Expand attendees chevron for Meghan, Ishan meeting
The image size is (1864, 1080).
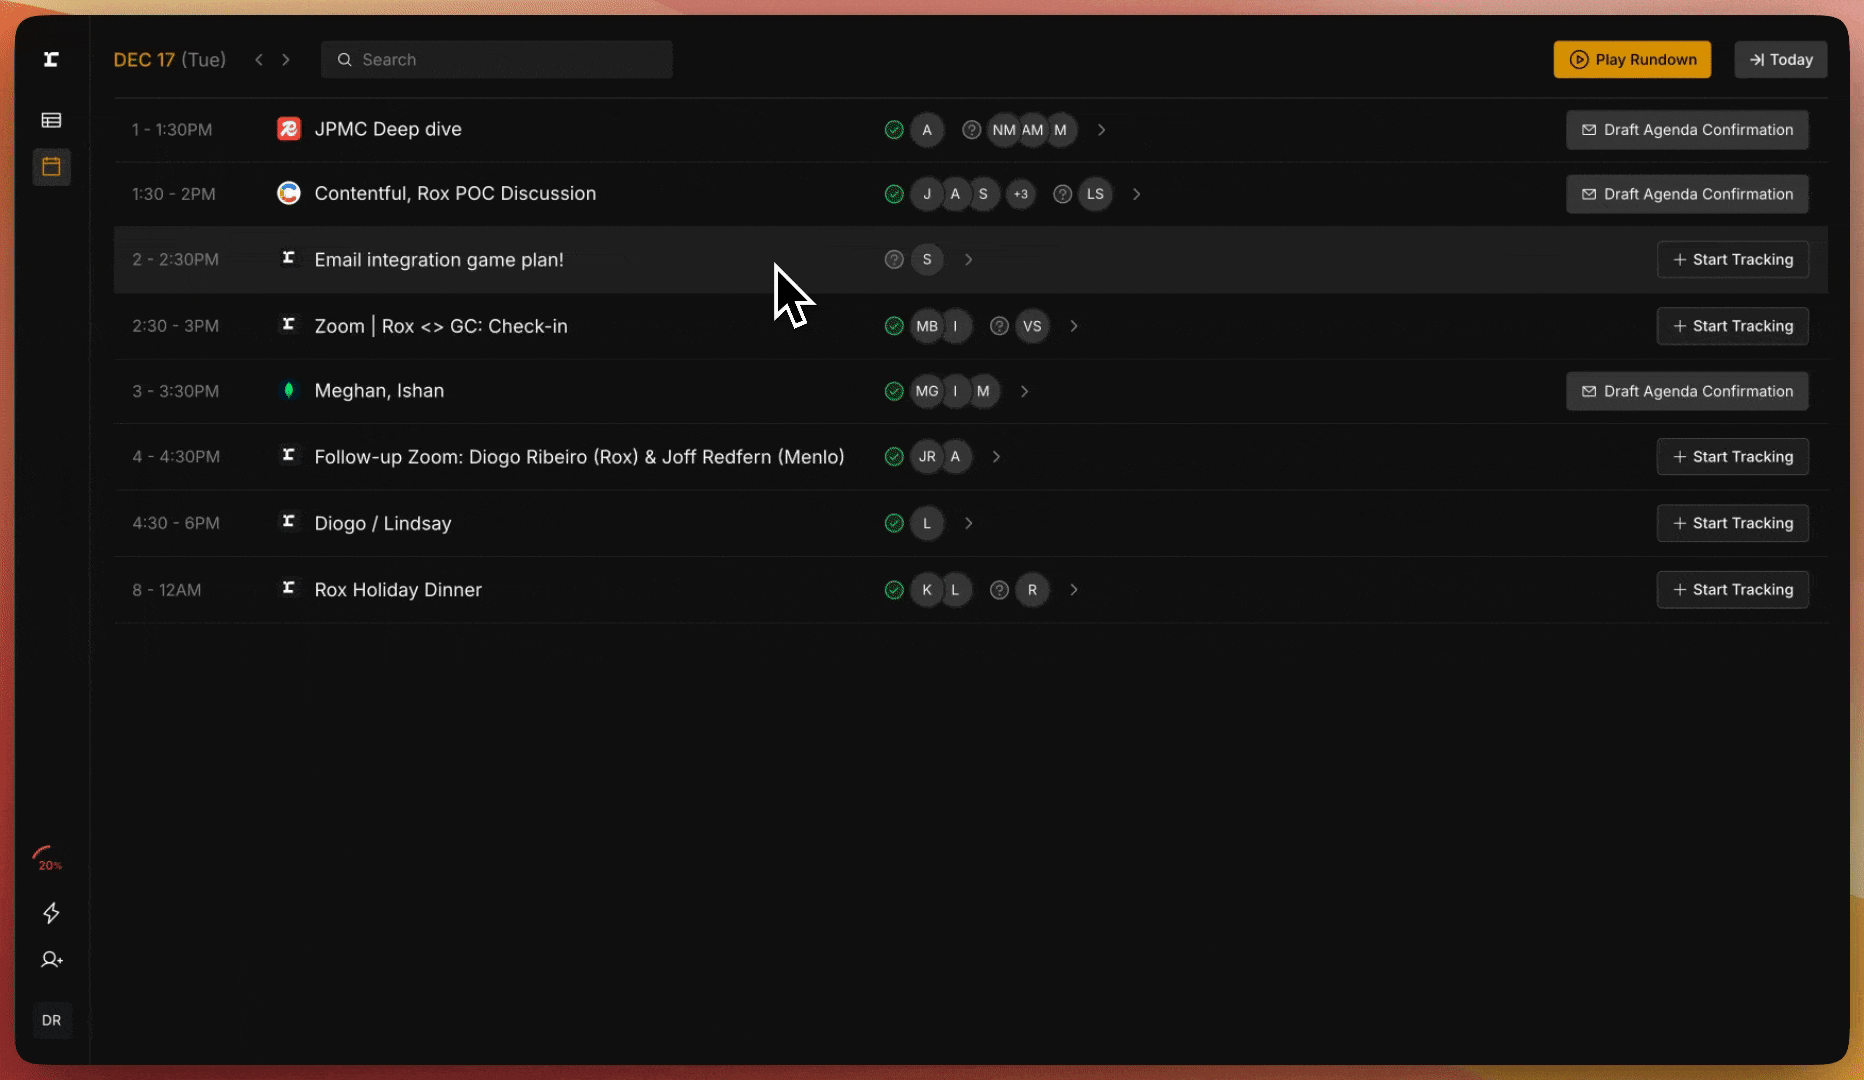coord(1024,392)
